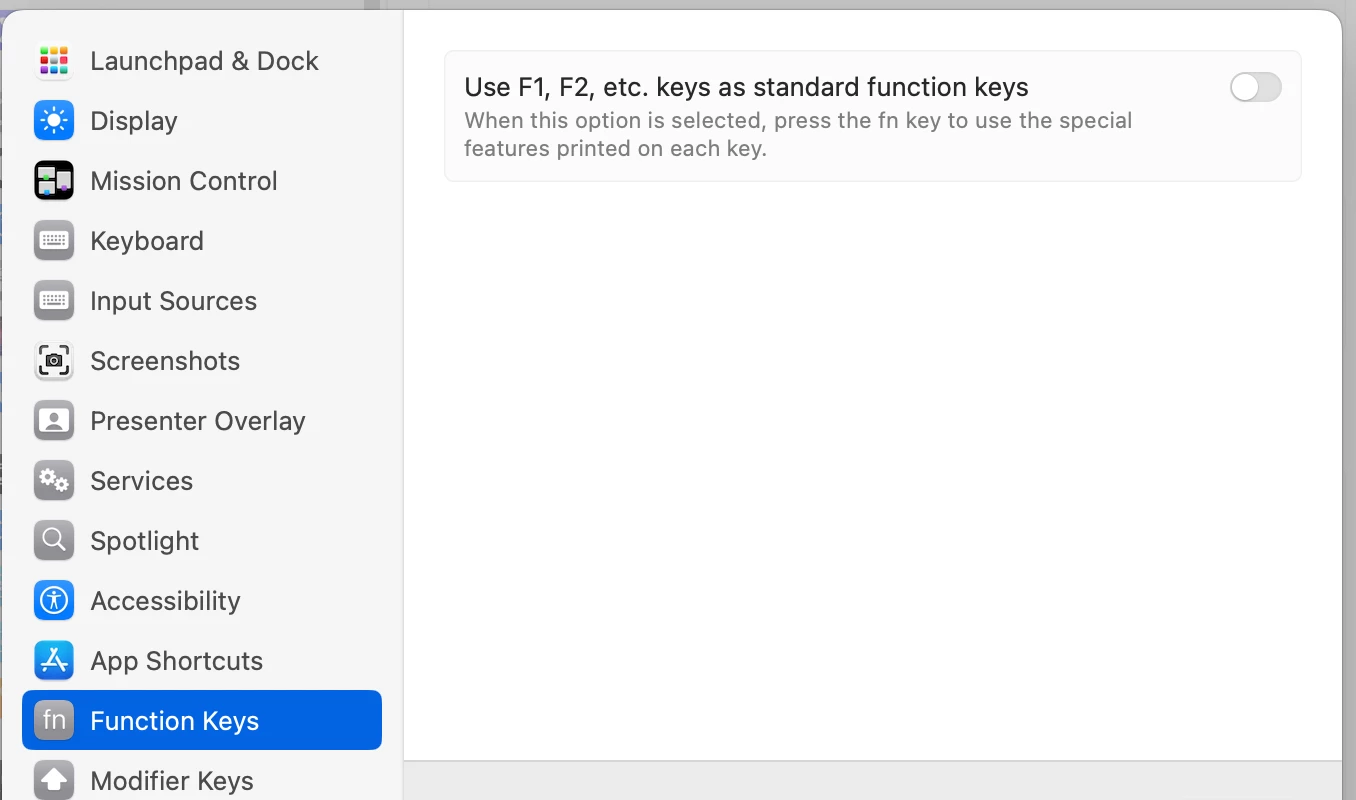Click the Accessibility figure icon

tap(54, 601)
